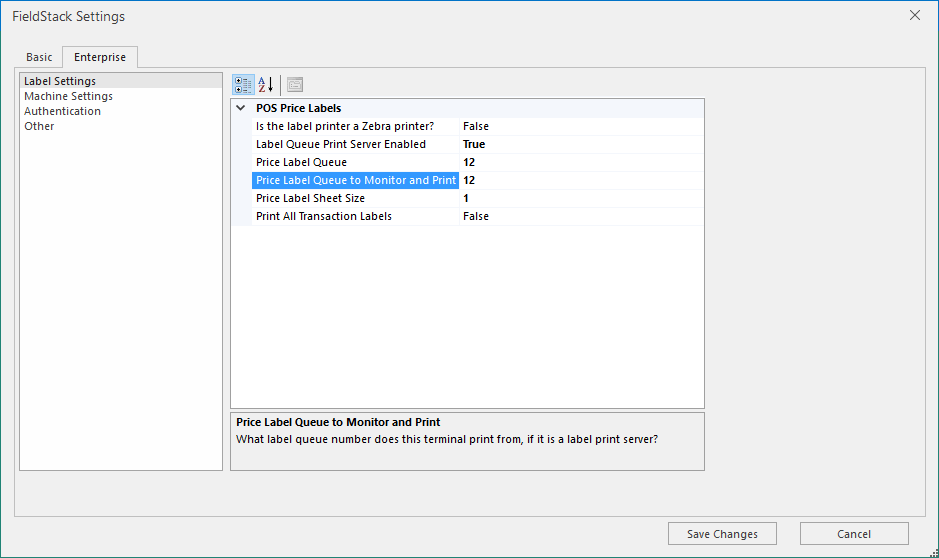
Task: Edit Price Label Sheet Size value 1
Action: (x=581, y=198)
